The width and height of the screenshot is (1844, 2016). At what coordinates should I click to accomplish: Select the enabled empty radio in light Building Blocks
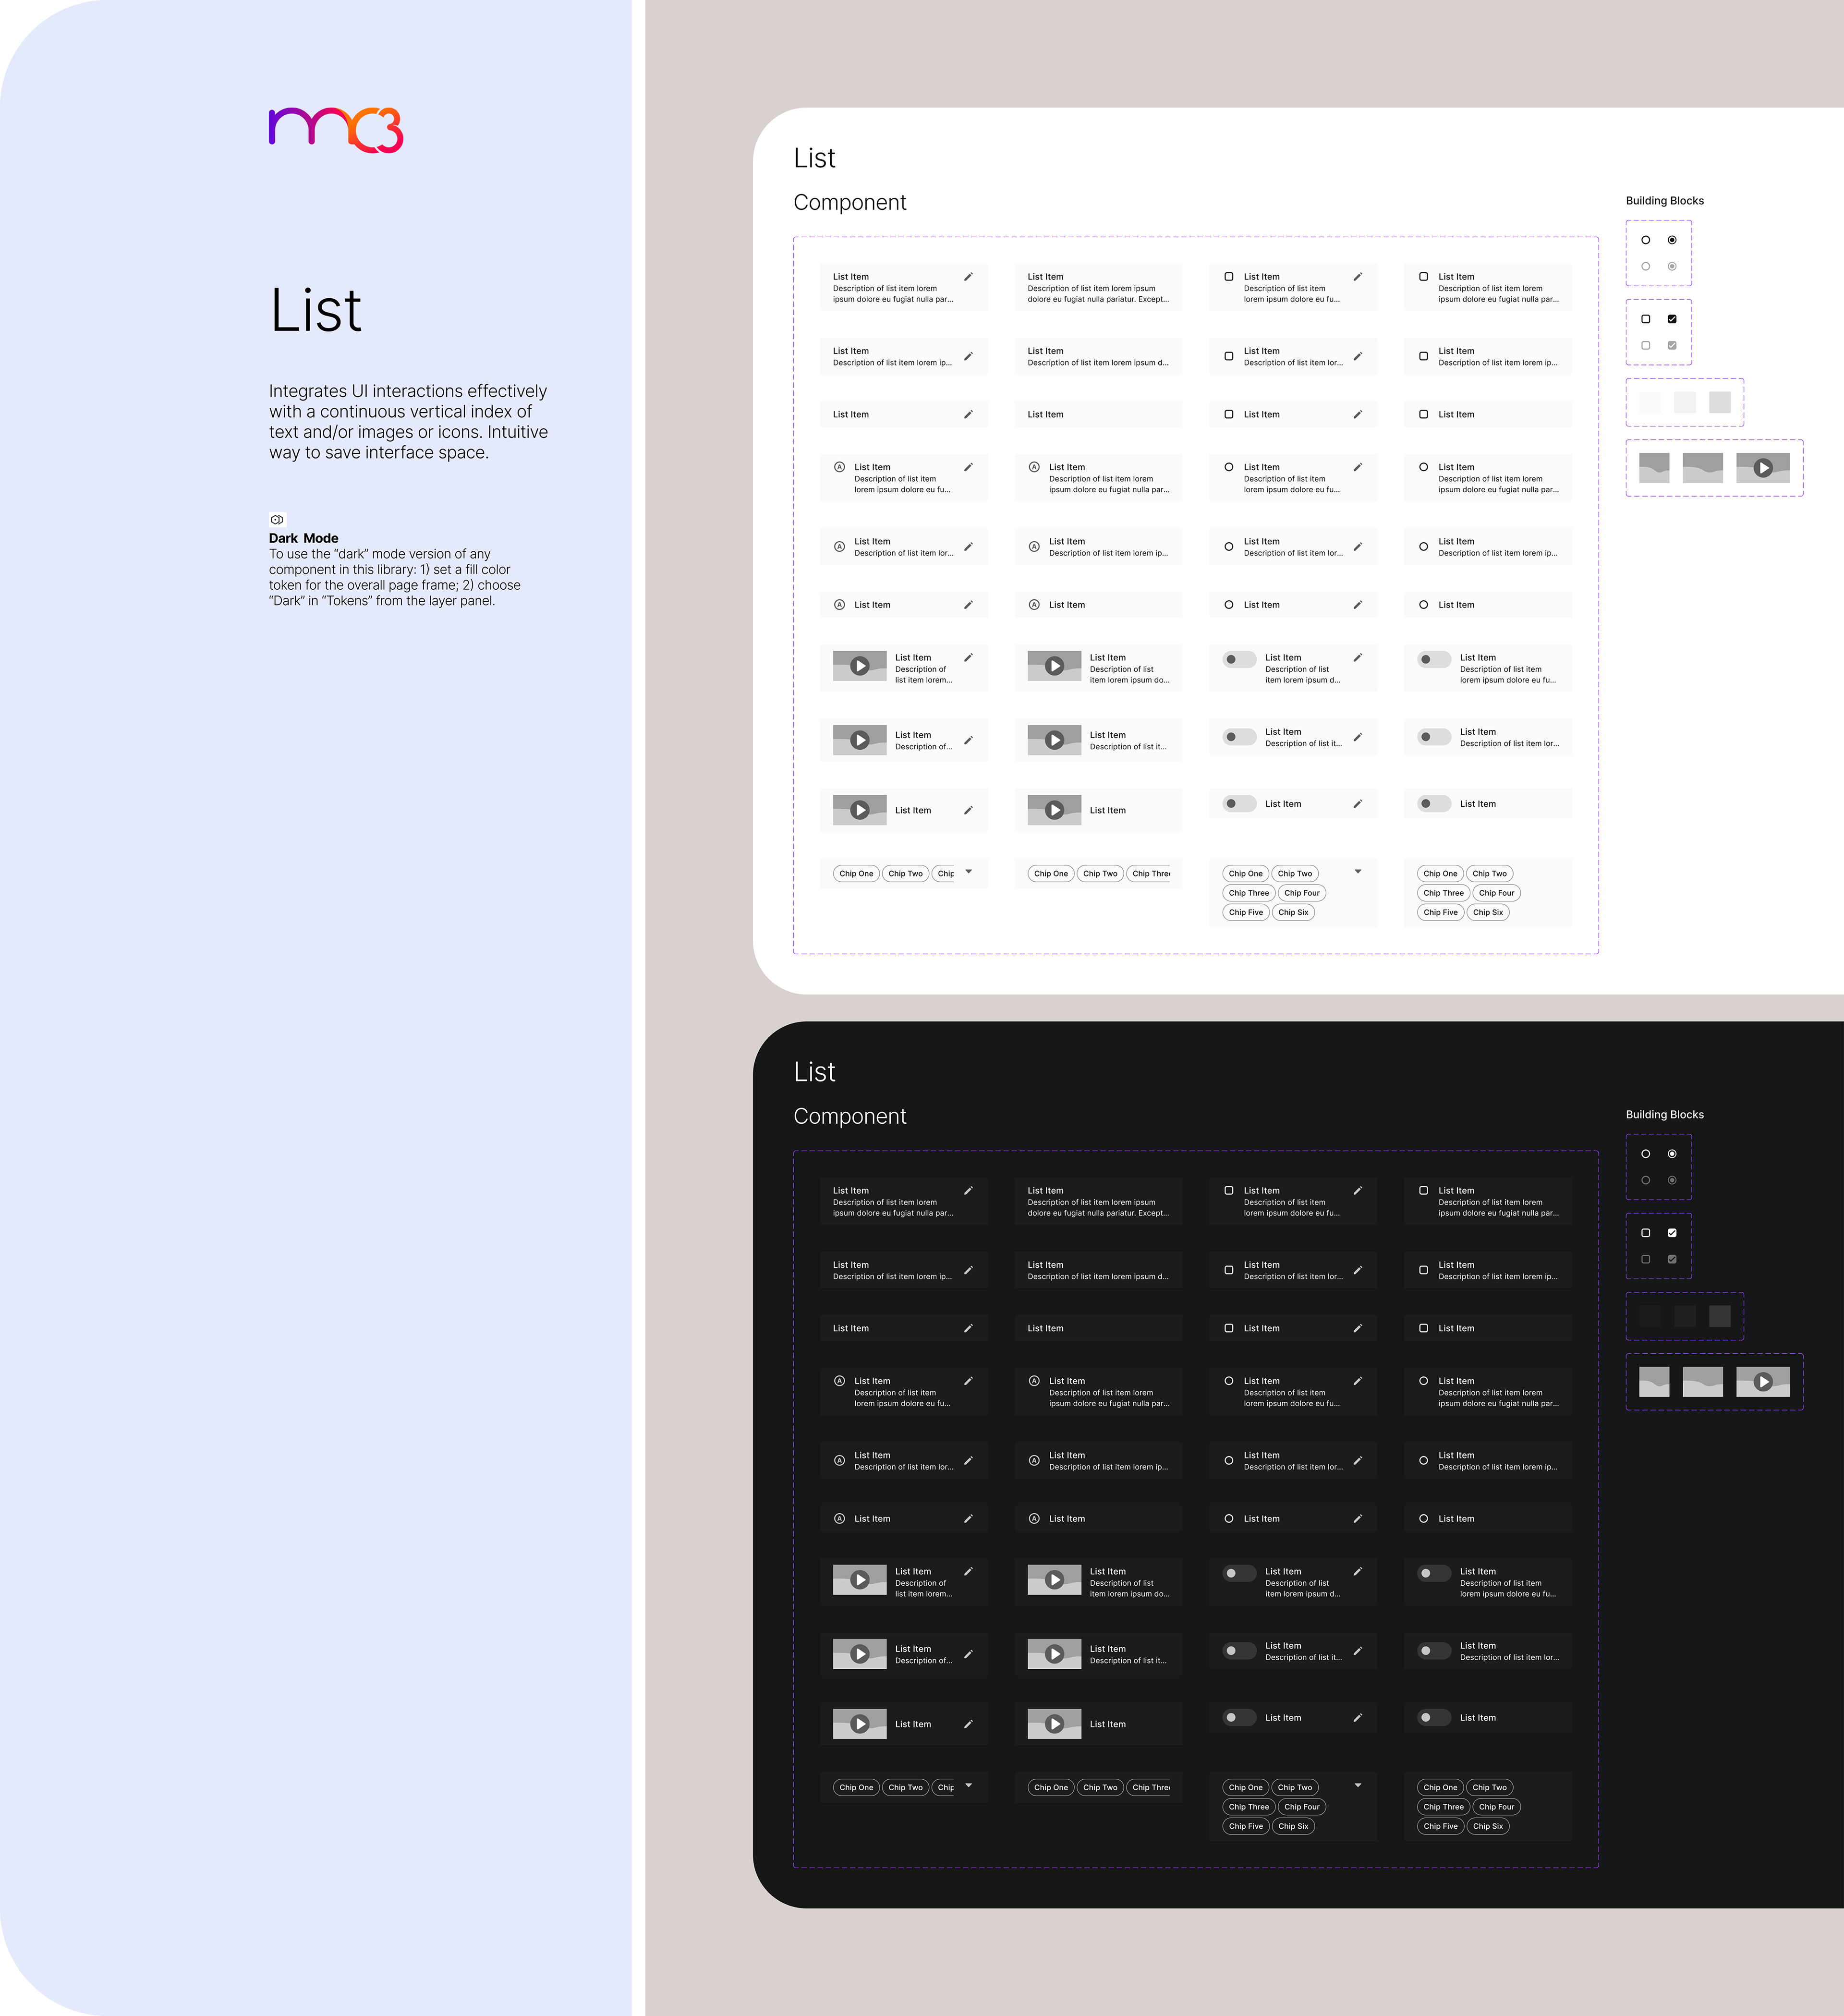click(1645, 240)
